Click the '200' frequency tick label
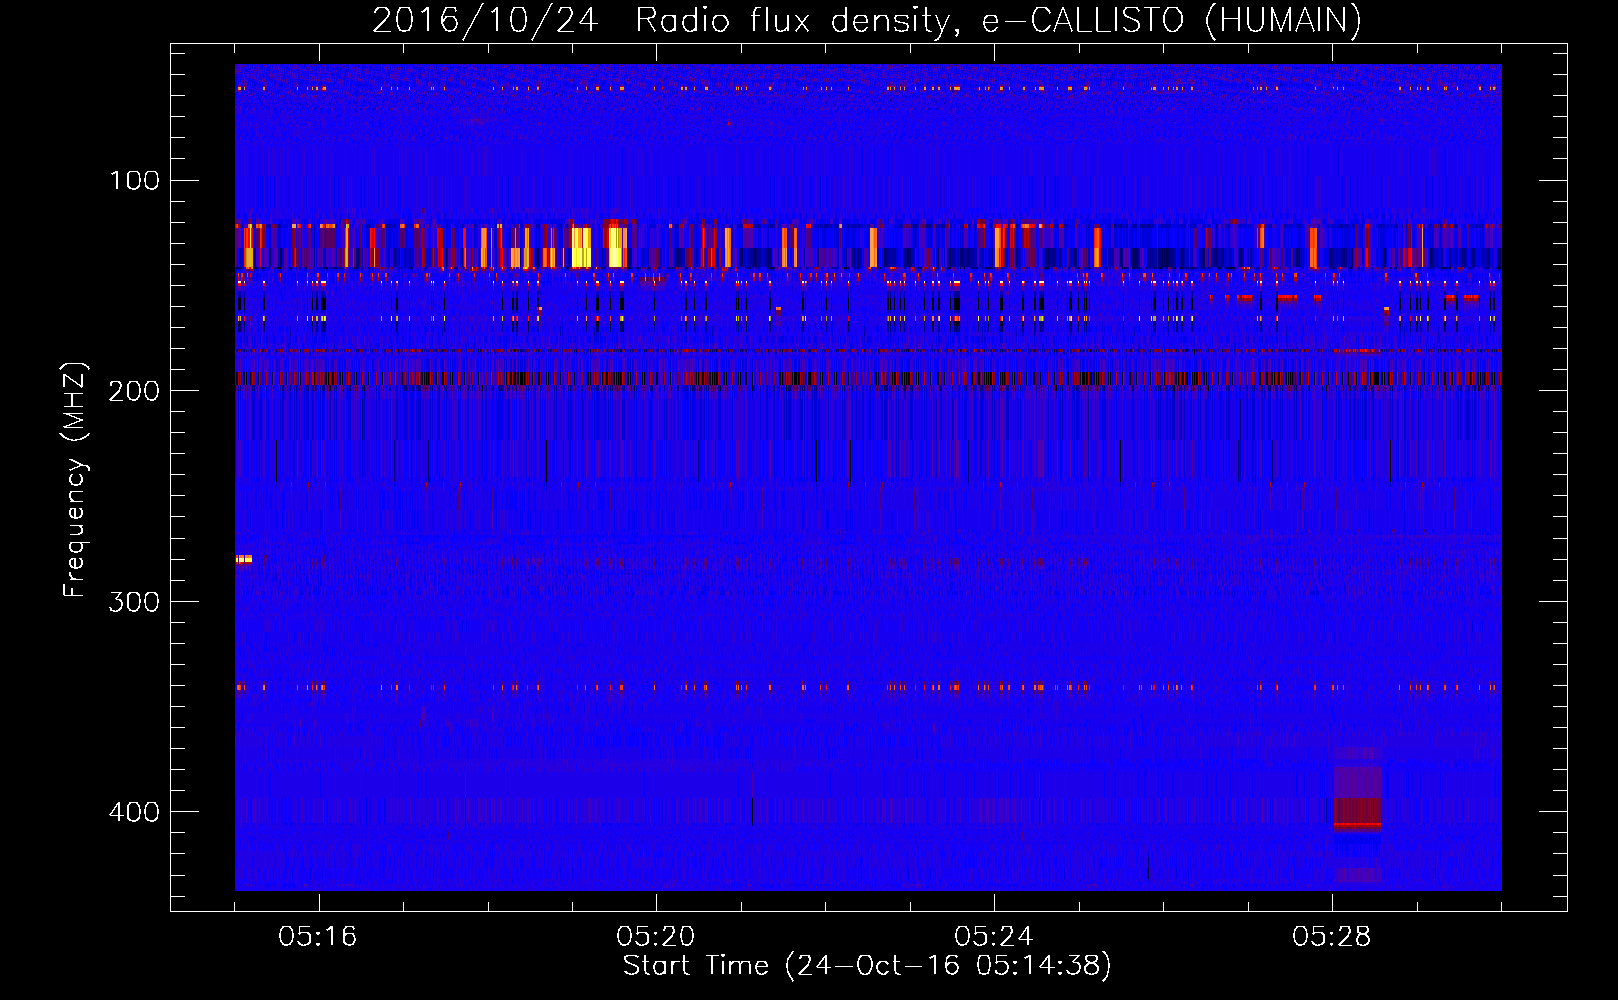 click(134, 391)
